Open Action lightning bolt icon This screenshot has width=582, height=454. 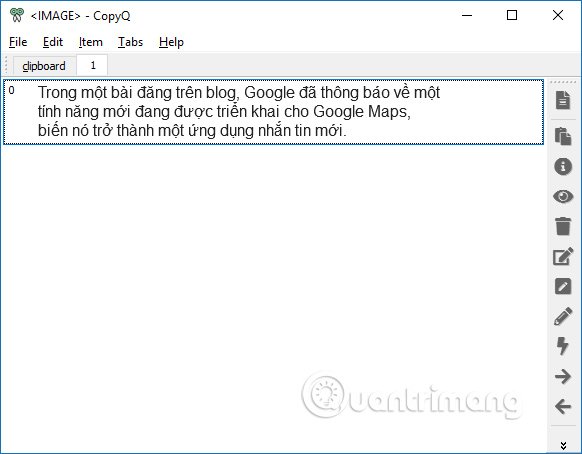click(563, 346)
